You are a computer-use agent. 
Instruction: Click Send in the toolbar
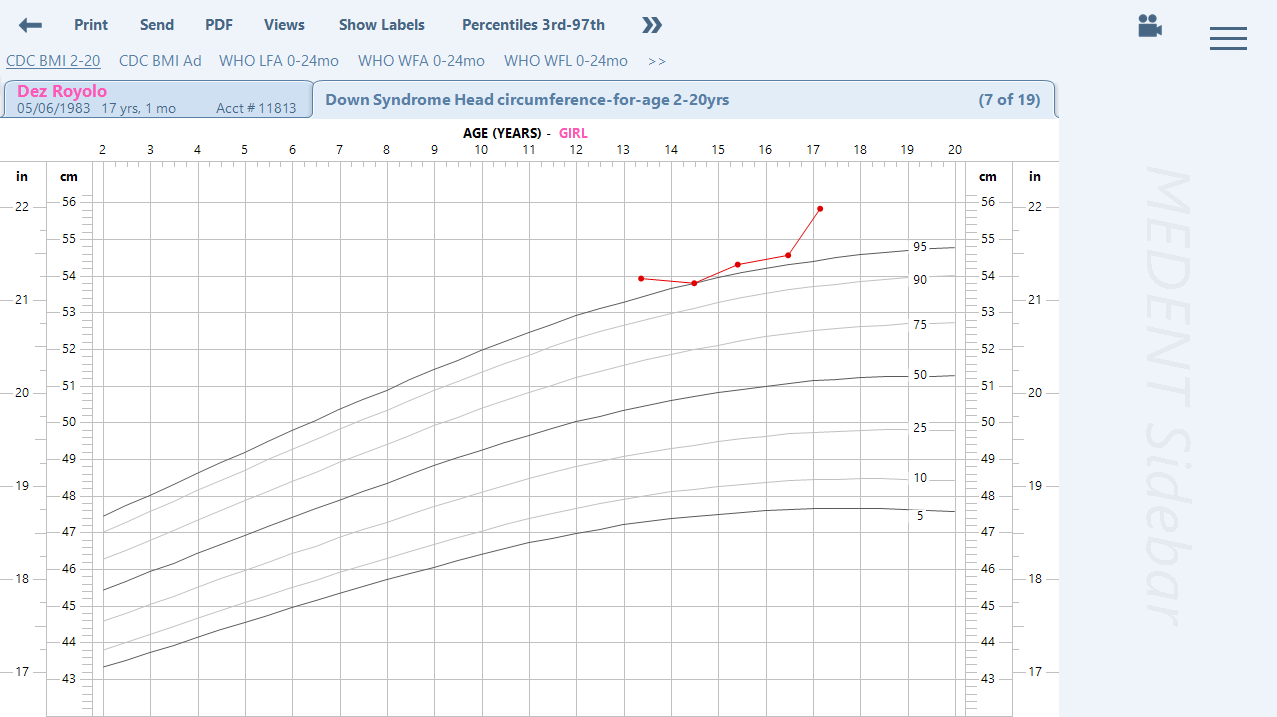click(x=156, y=25)
